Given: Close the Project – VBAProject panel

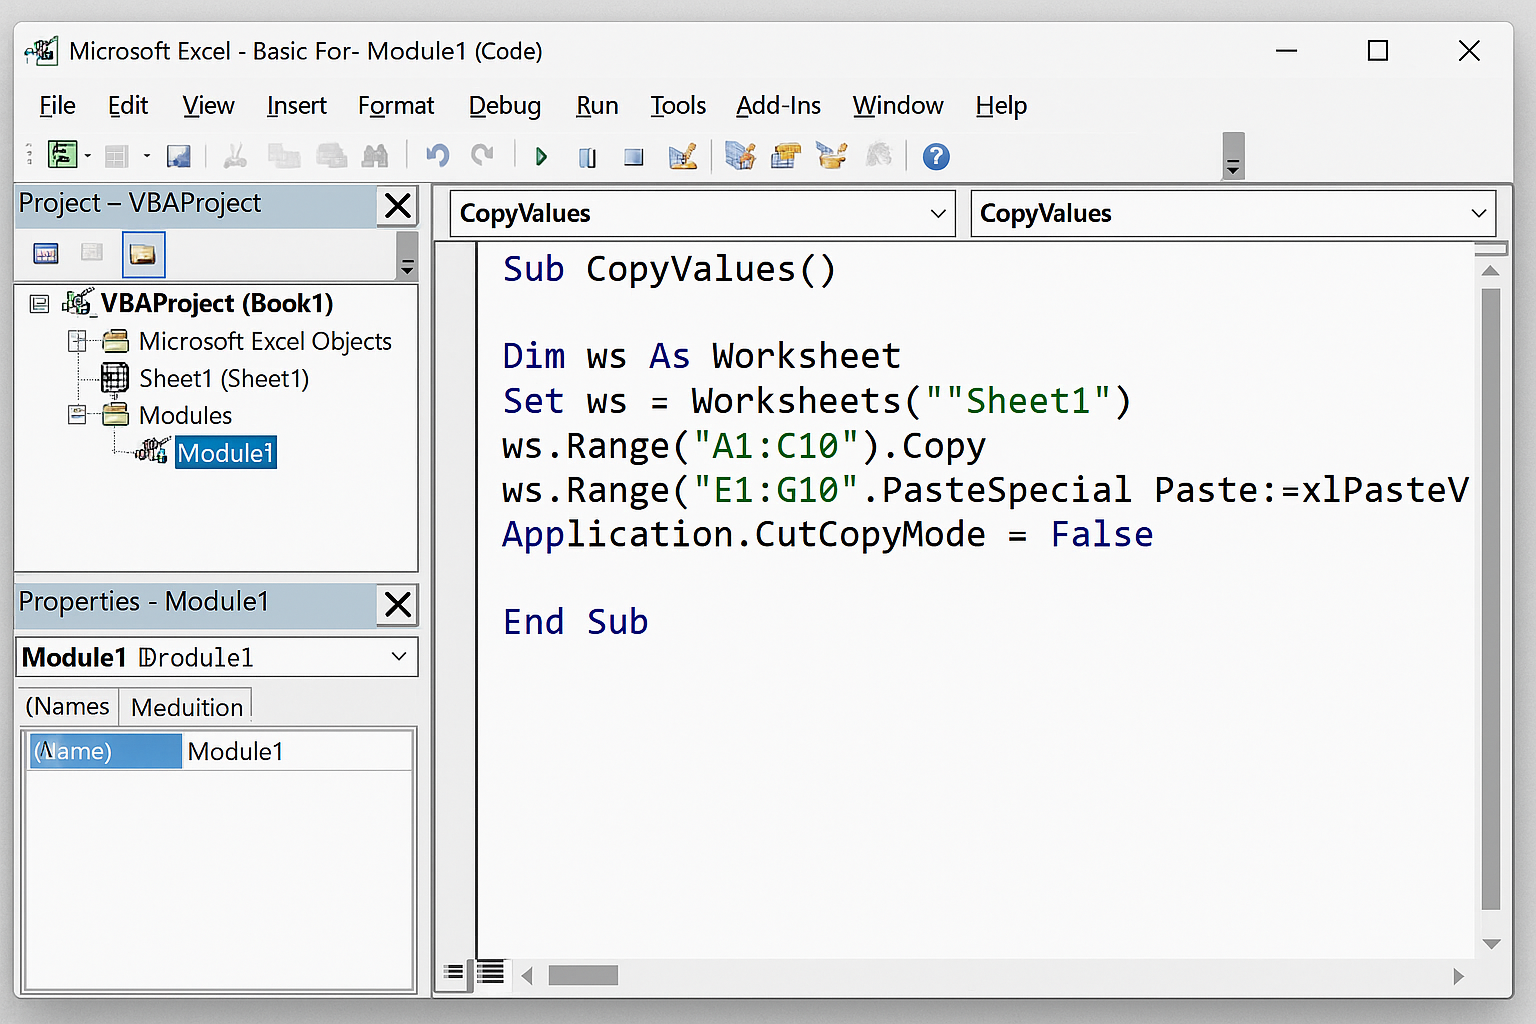Looking at the screenshot, I should [398, 206].
